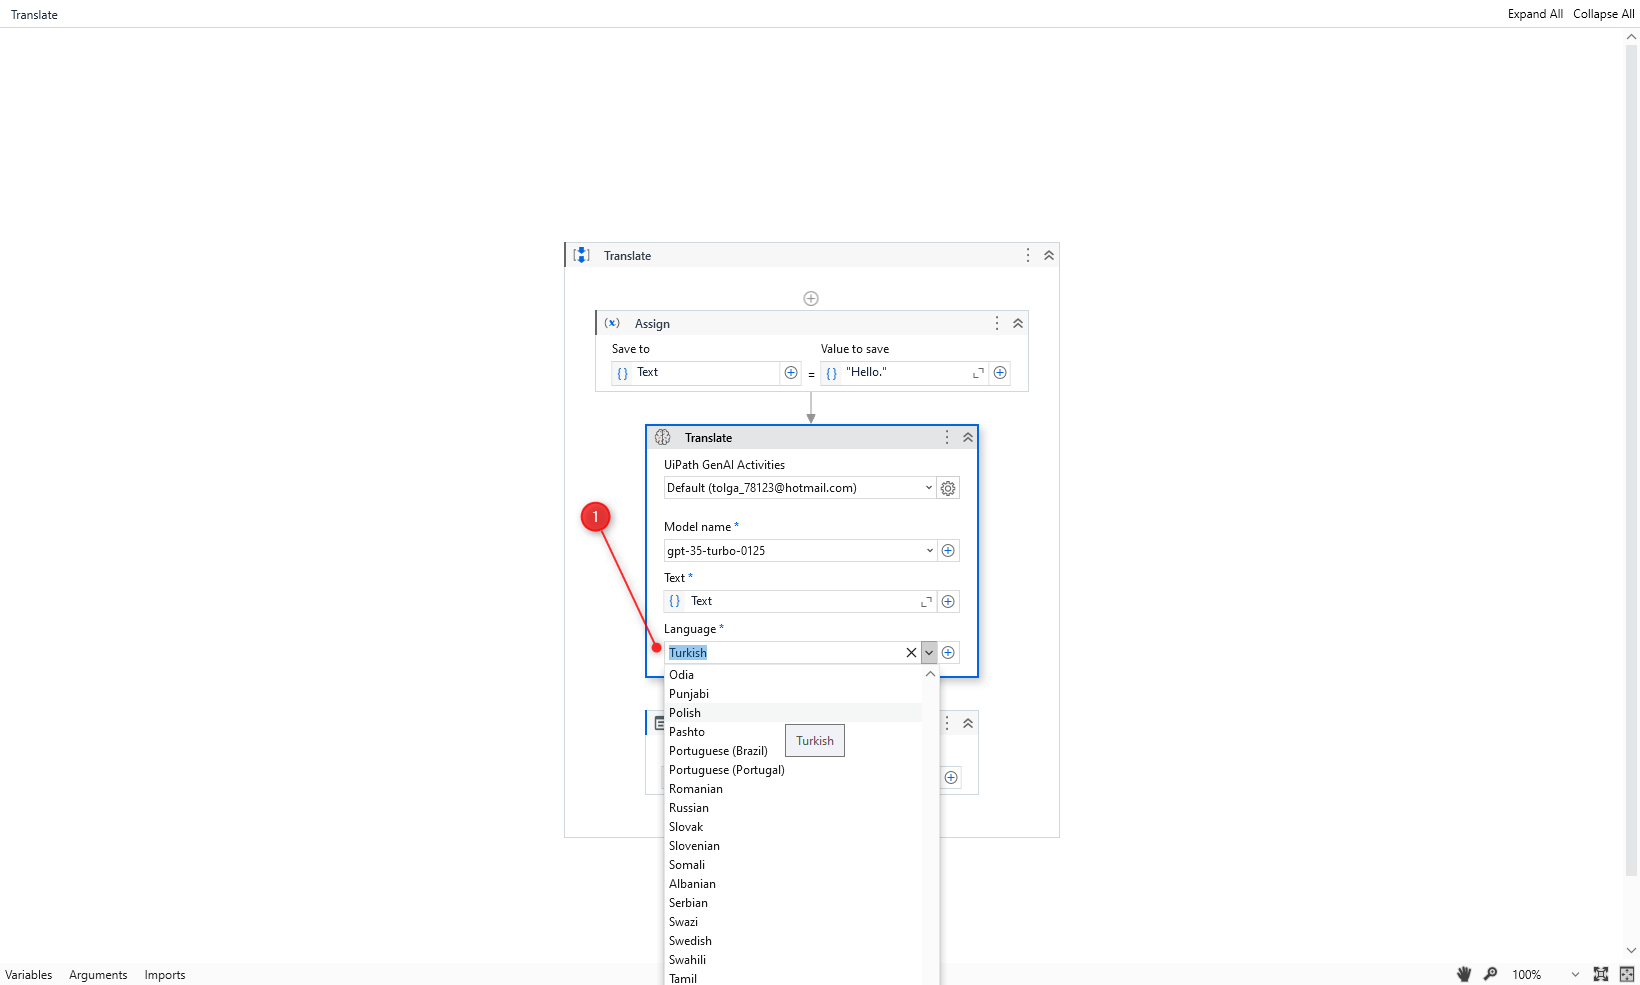Click the Language field showing Turkish
Image resolution: width=1640 pixels, height=985 pixels.
784,653
